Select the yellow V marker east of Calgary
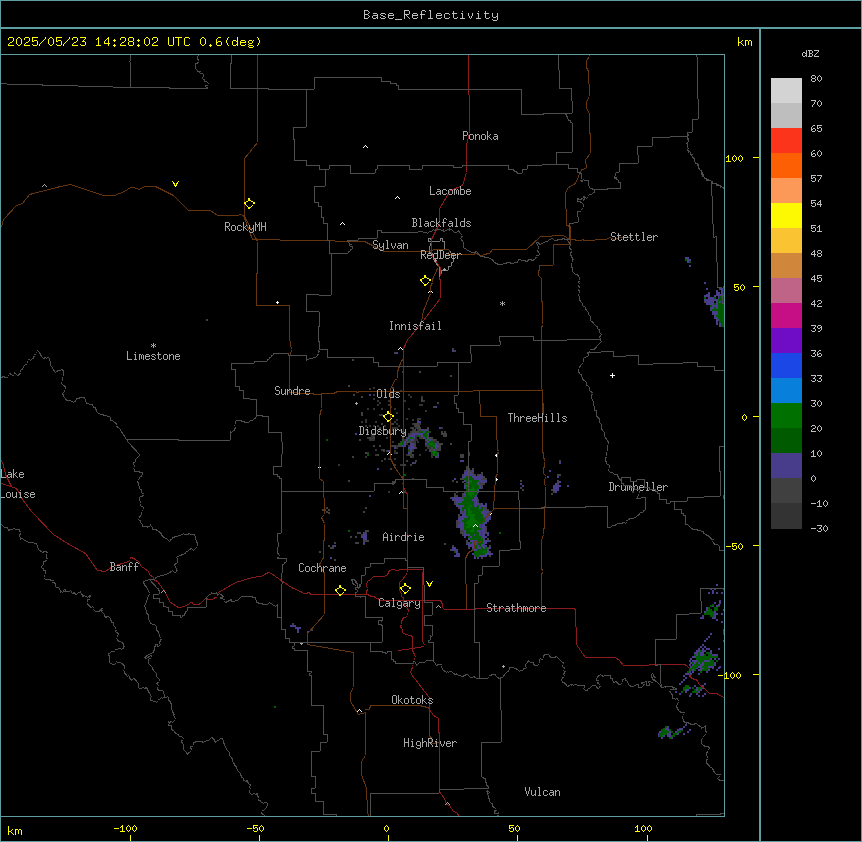The width and height of the screenshot is (862, 842). (x=429, y=584)
